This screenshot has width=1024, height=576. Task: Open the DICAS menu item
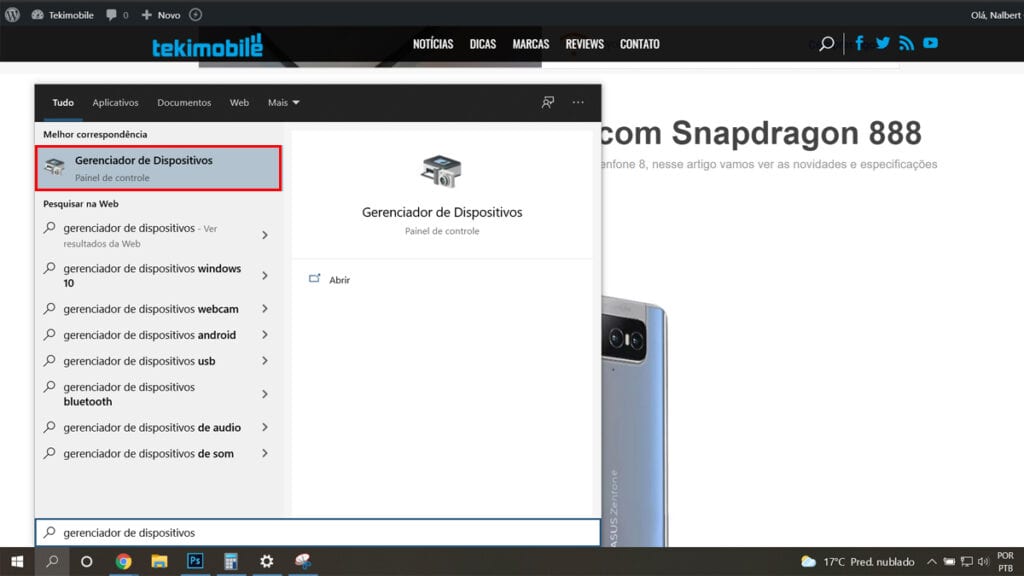(483, 44)
